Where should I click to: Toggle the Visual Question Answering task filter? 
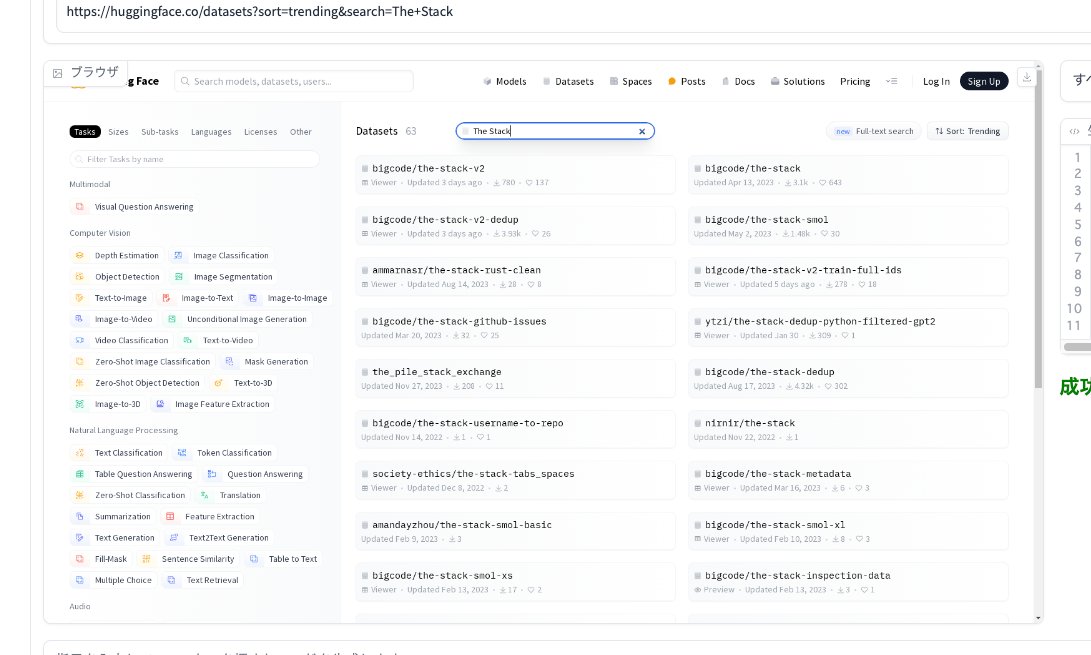tap(134, 207)
